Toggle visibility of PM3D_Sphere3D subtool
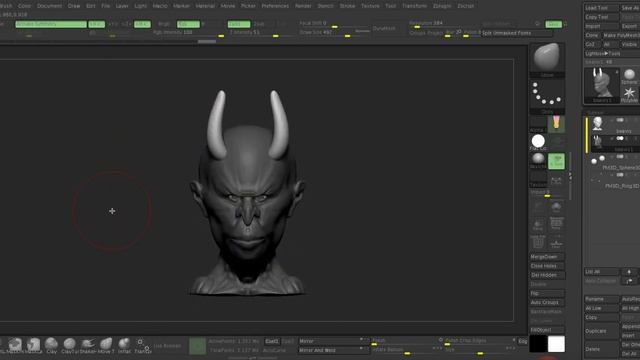Viewport: 640px width, 360px height. (x=620, y=156)
